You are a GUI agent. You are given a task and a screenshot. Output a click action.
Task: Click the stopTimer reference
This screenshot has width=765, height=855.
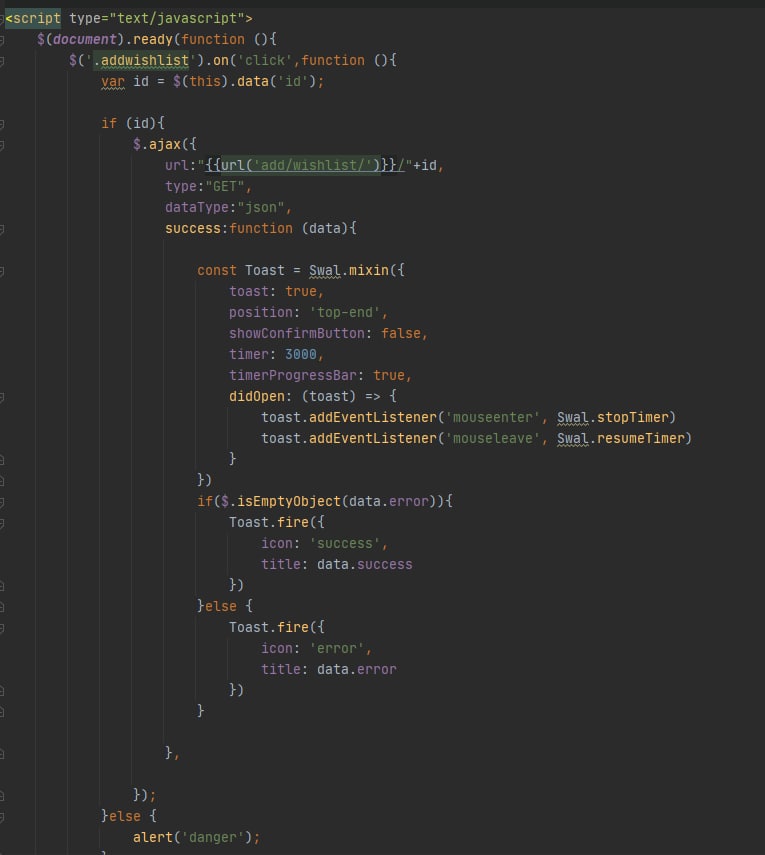coord(633,418)
